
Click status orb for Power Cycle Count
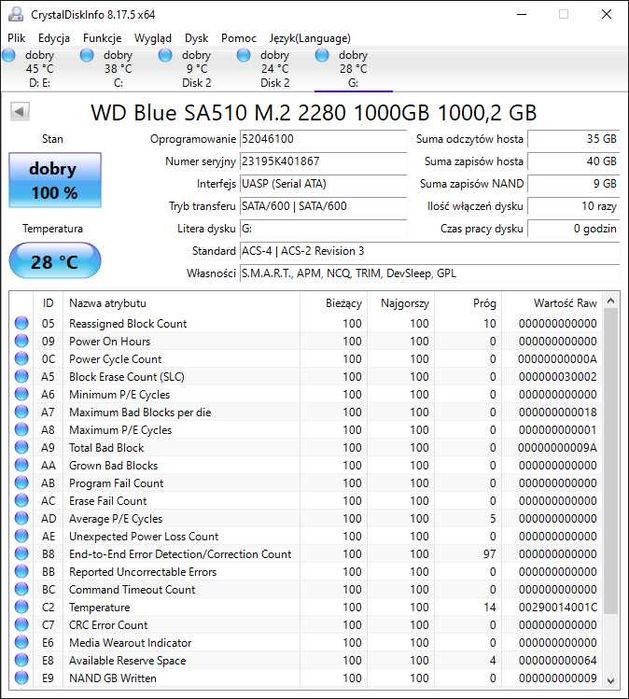(x=21, y=359)
